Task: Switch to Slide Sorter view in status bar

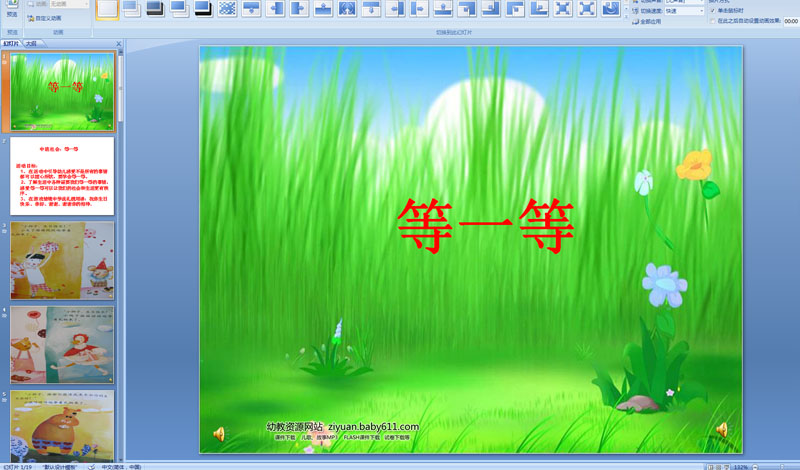Action: pos(718,467)
